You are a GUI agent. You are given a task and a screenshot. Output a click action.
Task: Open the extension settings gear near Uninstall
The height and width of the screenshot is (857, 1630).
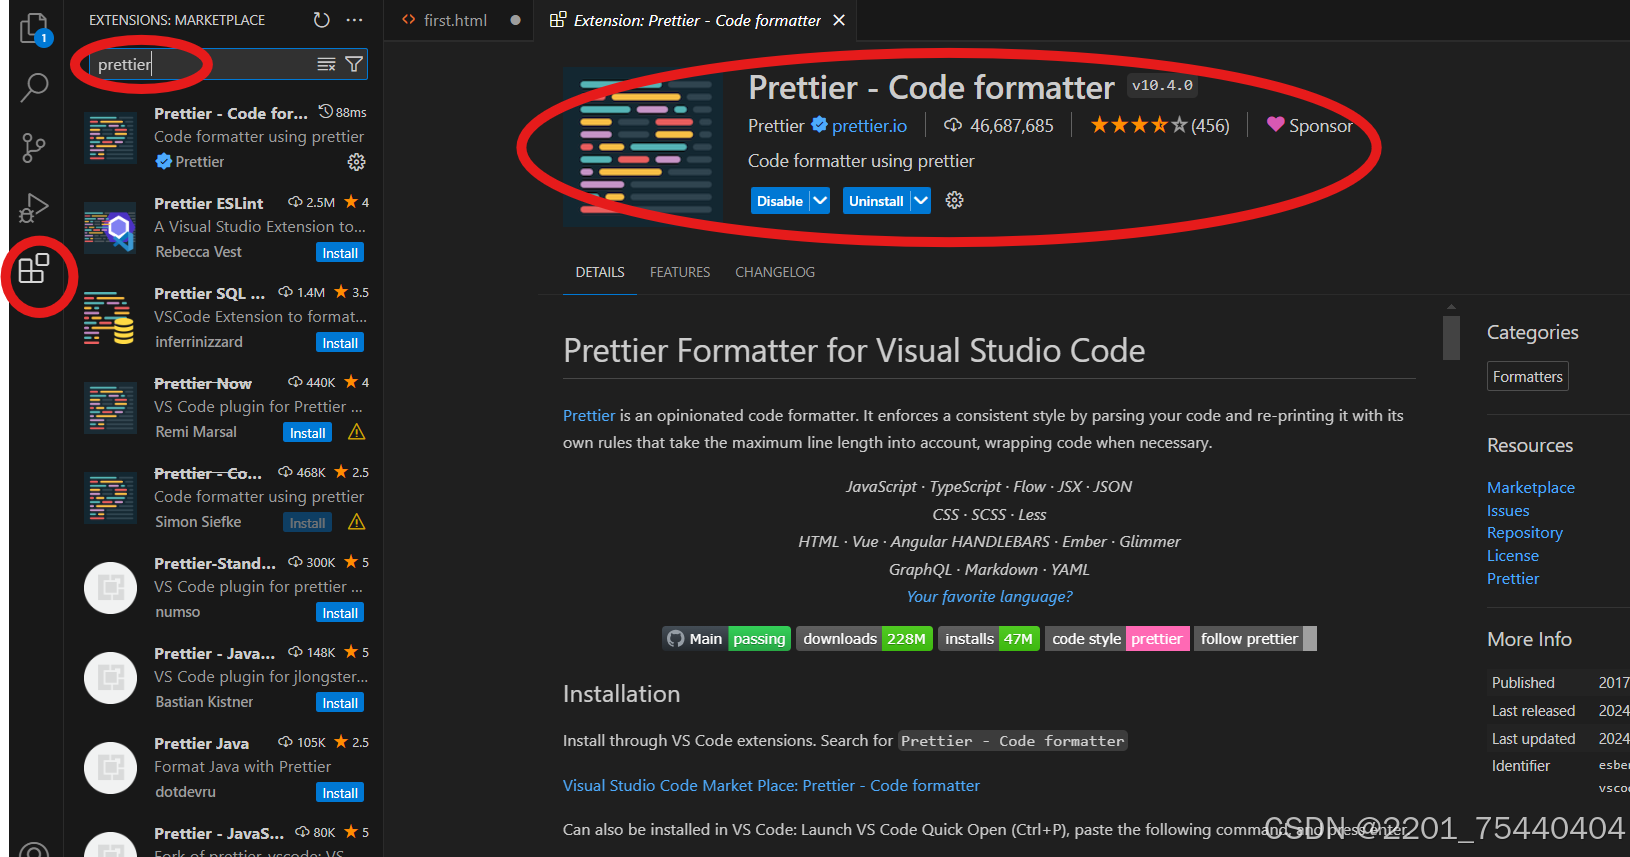(x=955, y=201)
